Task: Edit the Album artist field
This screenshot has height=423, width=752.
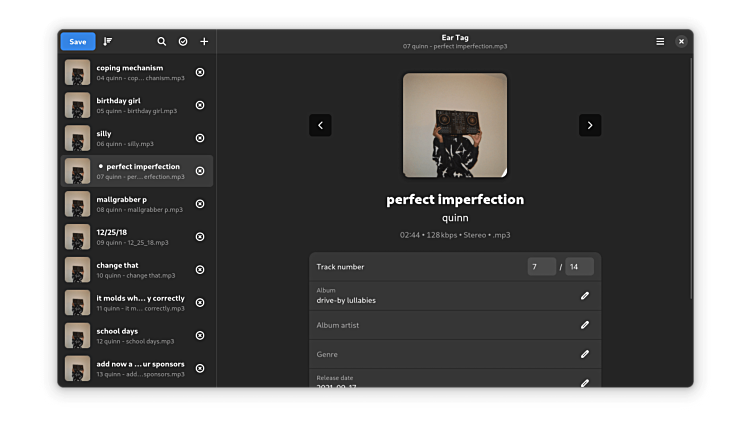Action: [585, 325]
